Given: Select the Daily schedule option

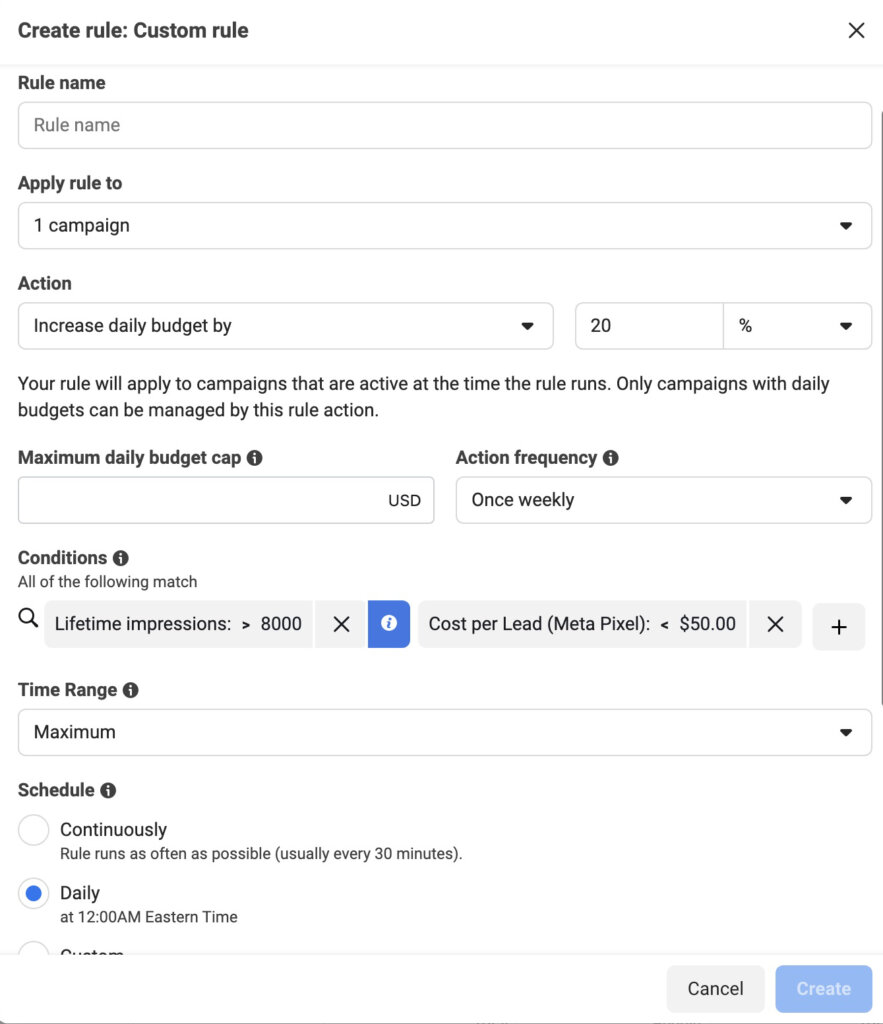Looking at the screenshot, I should click(x=33, y=893).
